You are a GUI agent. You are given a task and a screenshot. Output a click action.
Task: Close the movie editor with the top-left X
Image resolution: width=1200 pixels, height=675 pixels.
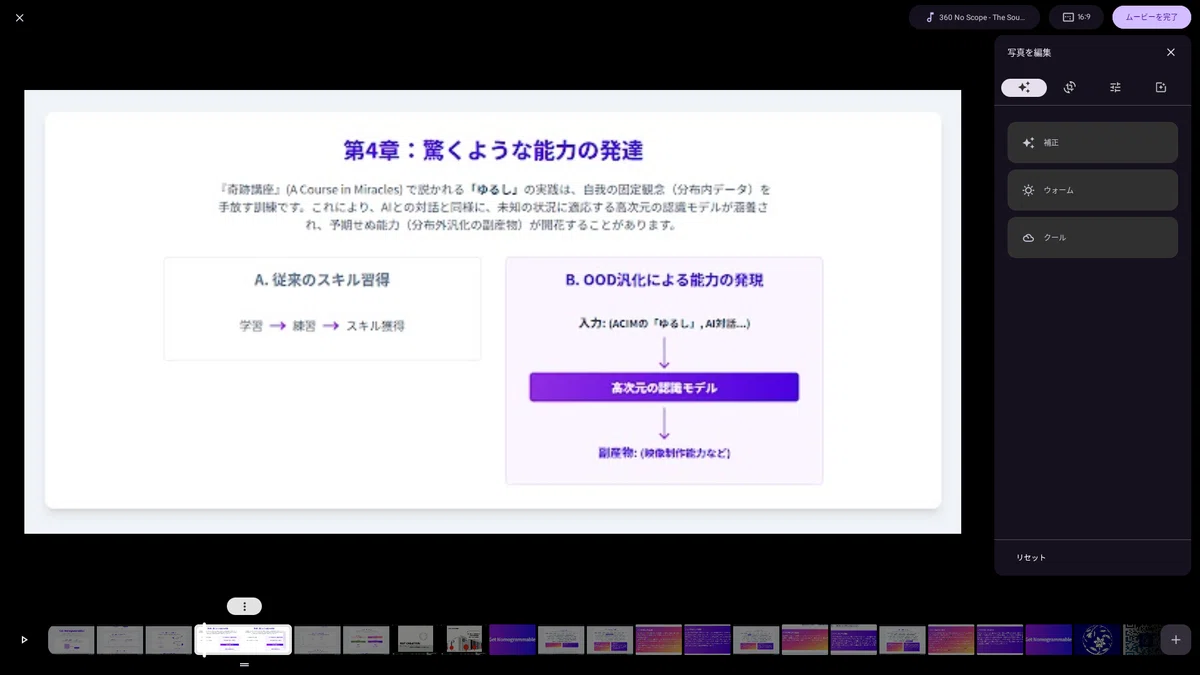pyautogui.click(x=20, y=18)
